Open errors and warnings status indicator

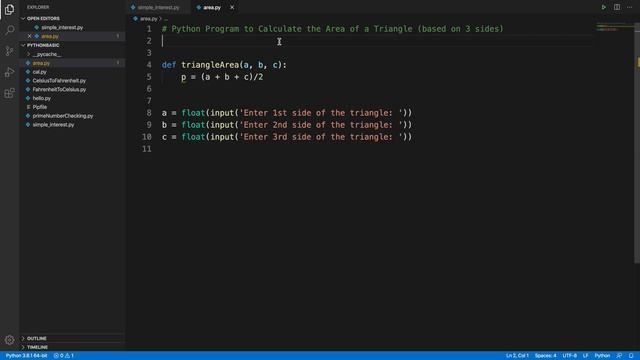click(64, 356)
